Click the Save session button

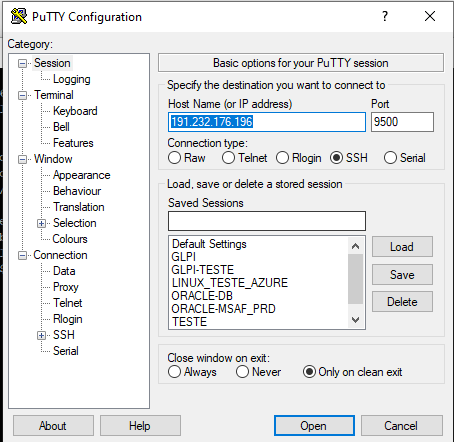[x=402, y=275]
